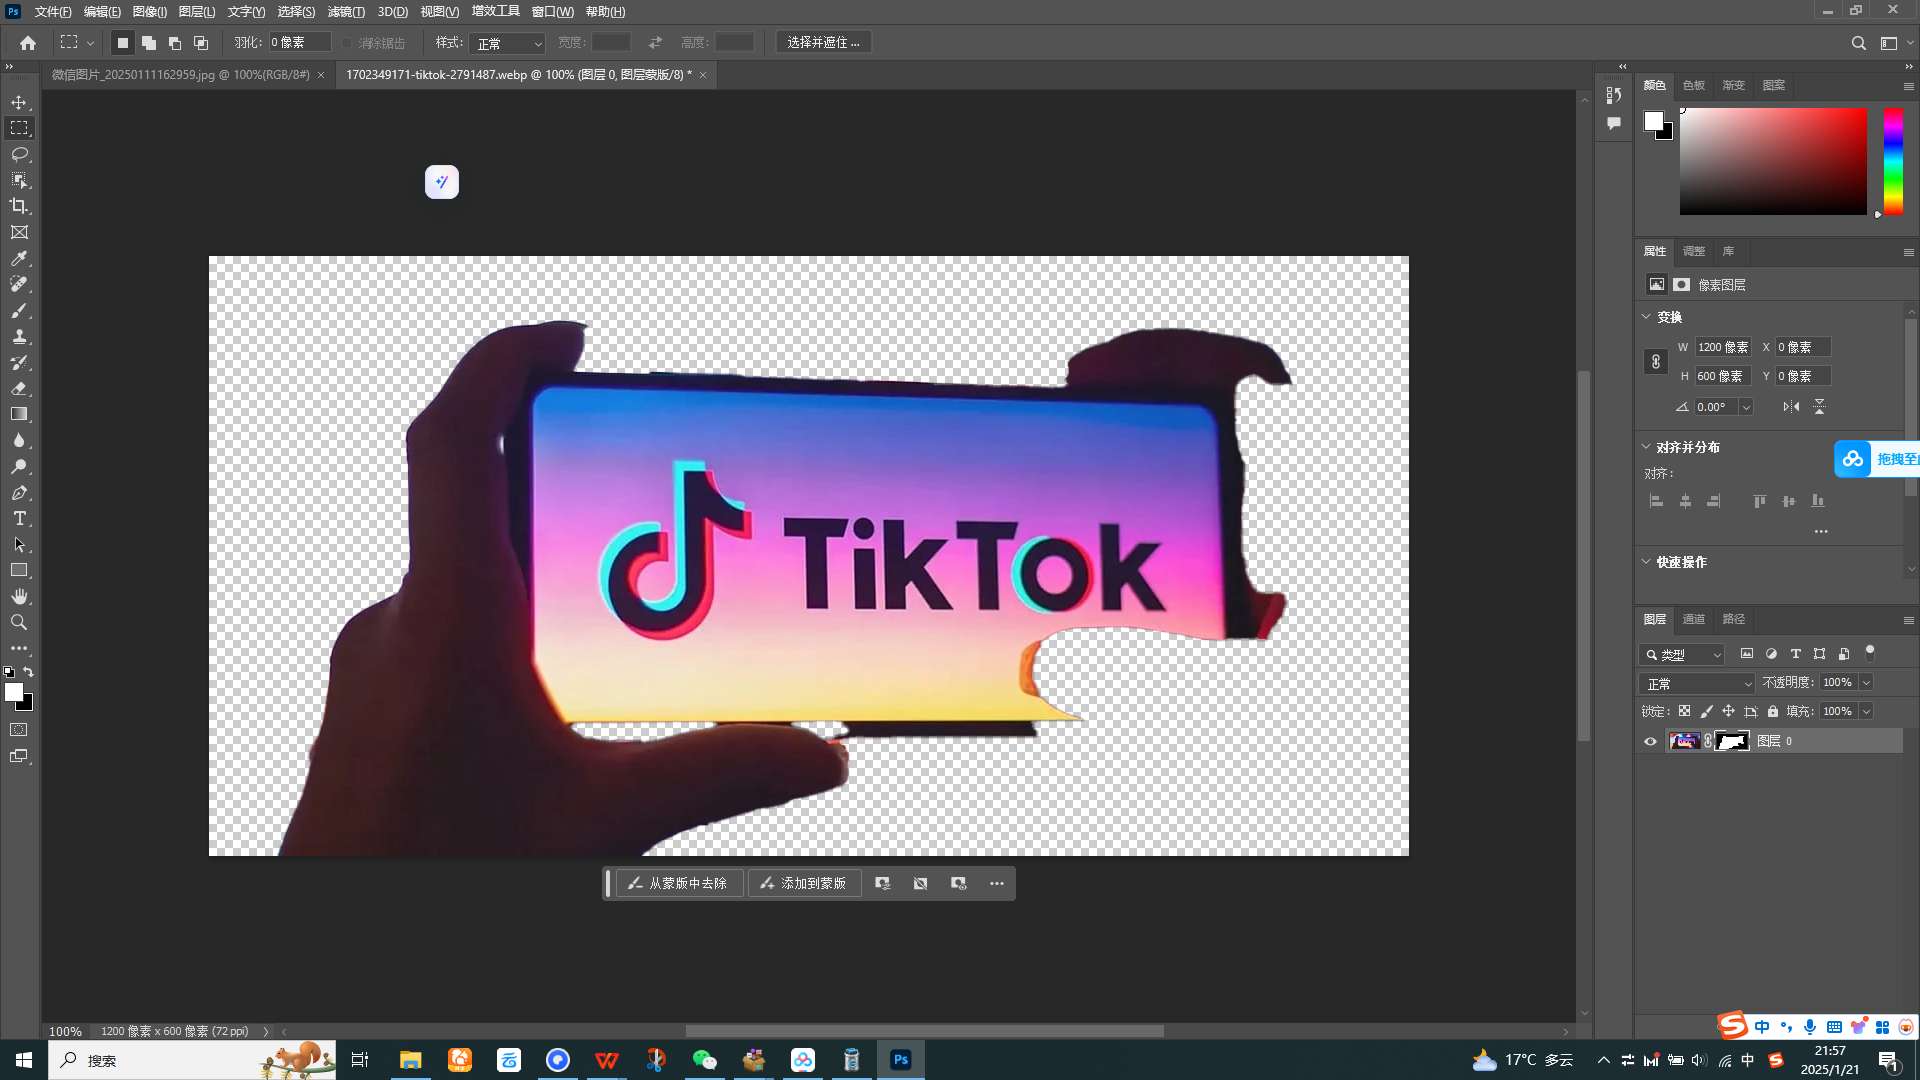Screen dimensions: 1920x1080
Task: Select the Frame tool
Action: 19,232
